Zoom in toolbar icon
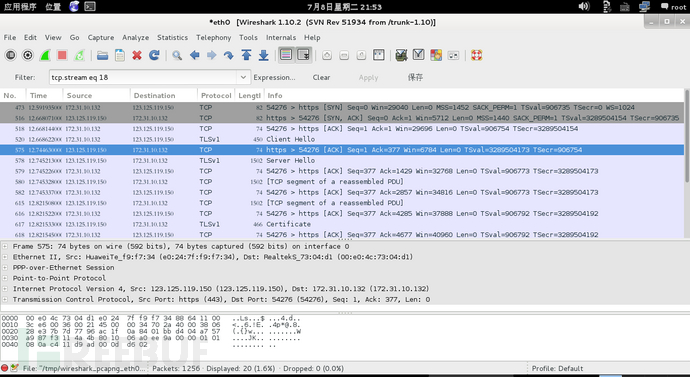 [327, 55]
